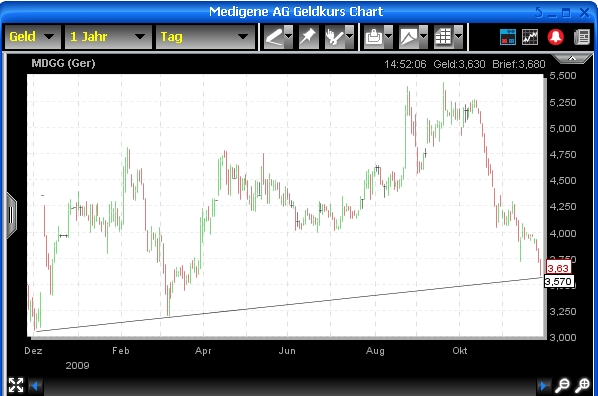The height and width of the screenshot is (396, 598).
Task: Click the 2009 year label
Action: pyautogui.click(x=77, y=365)
